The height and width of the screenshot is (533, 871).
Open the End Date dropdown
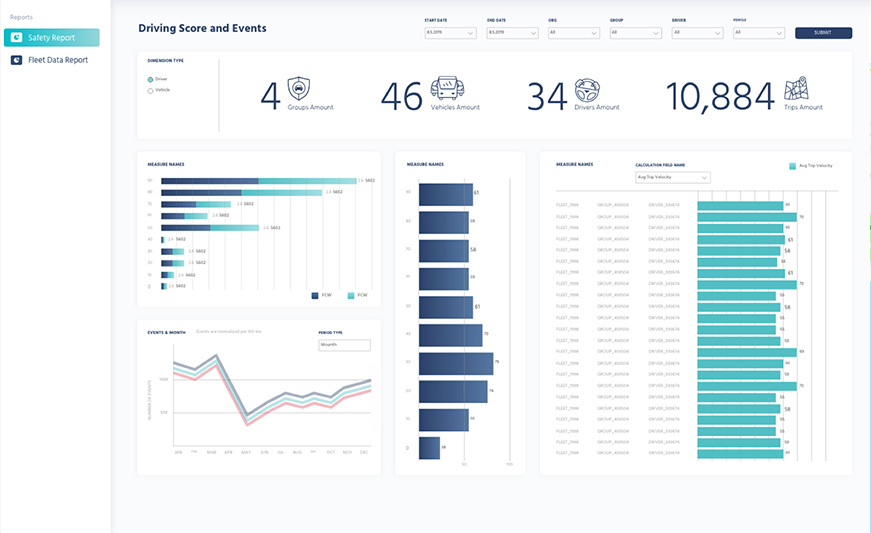click(x=513, y=33)
